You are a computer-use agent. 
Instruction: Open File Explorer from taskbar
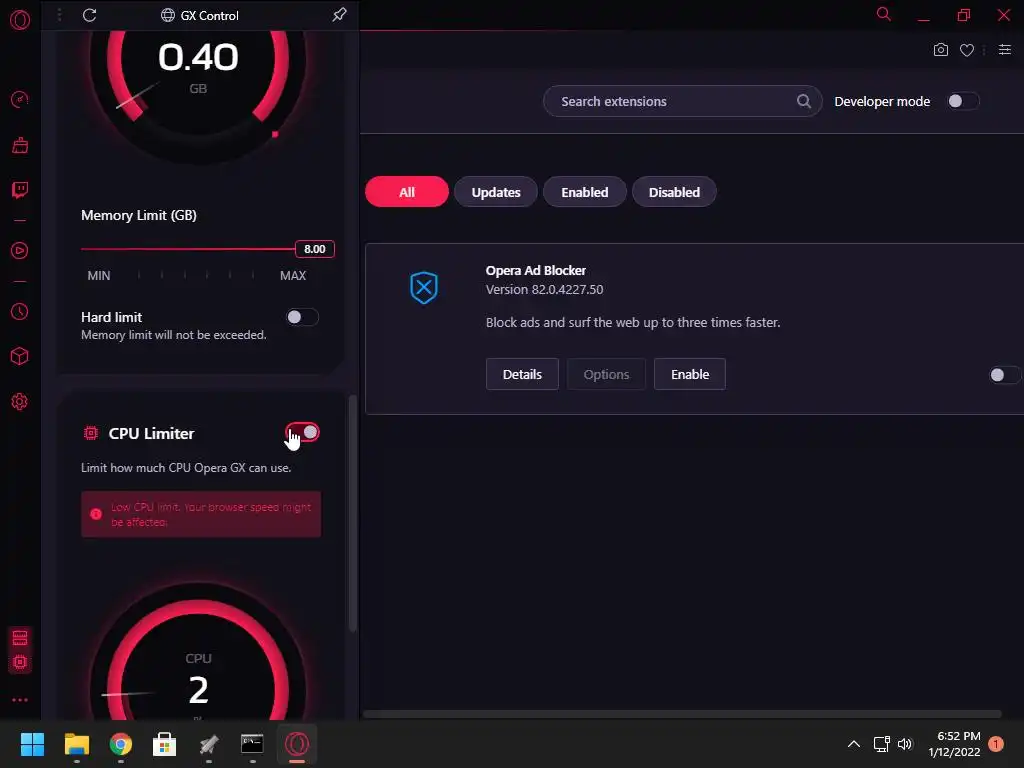pyautogui.click(x=76, y=744)
